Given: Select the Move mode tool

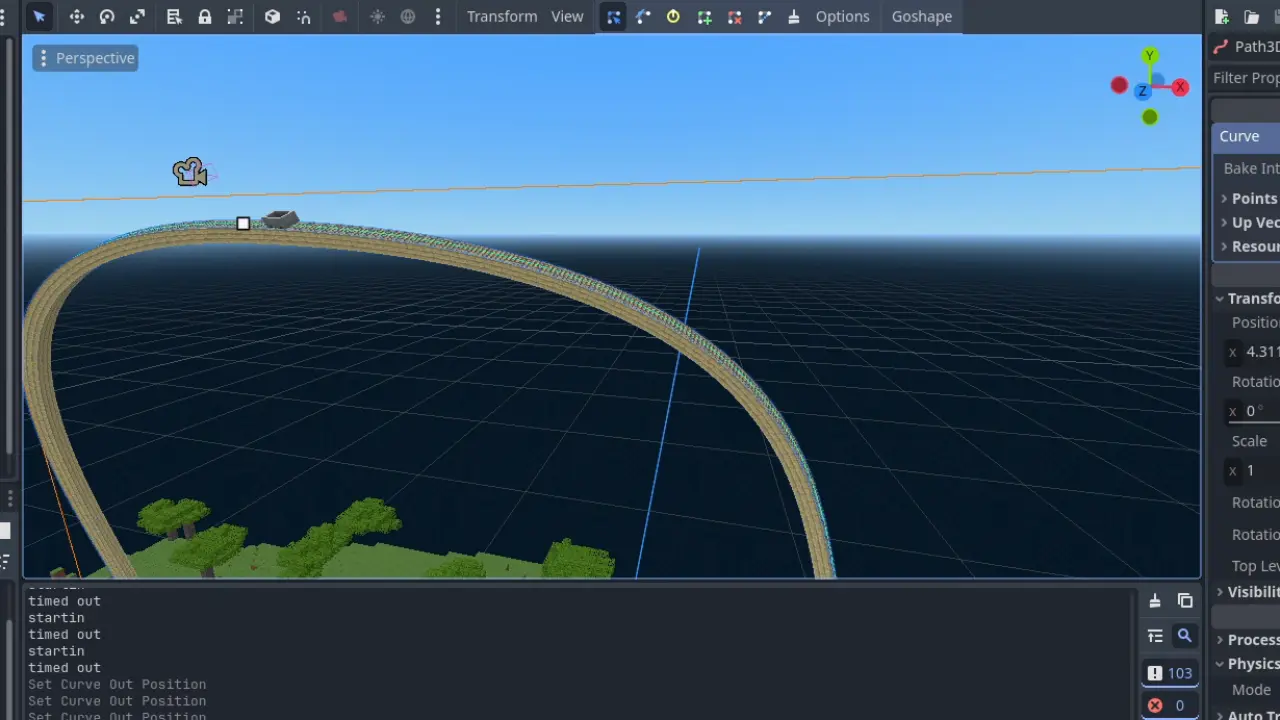Looking at the screenshot, I should (x=76, y=17).
